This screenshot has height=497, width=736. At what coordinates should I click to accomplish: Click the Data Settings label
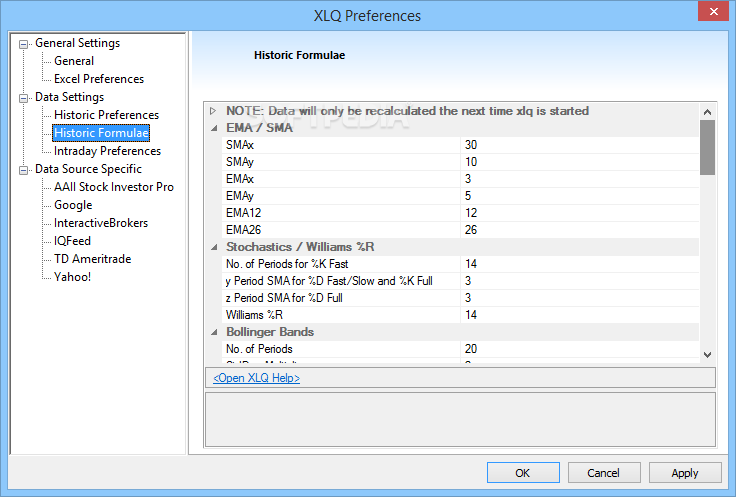pos(69,97)
